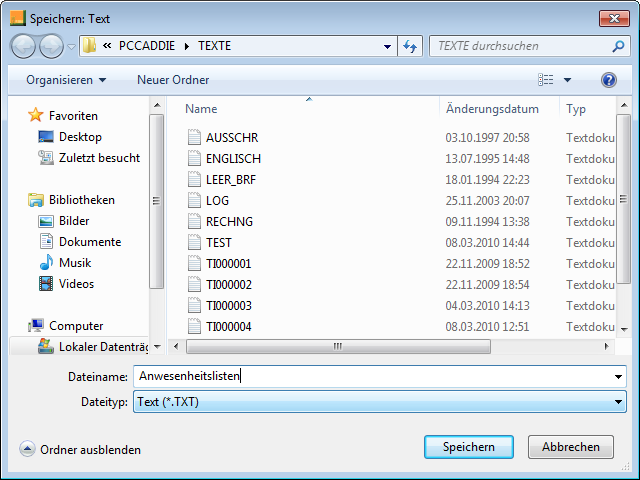Select the ENGLISCH file
Viewport: 640px width, 480px height.
(x=233, y=159)
